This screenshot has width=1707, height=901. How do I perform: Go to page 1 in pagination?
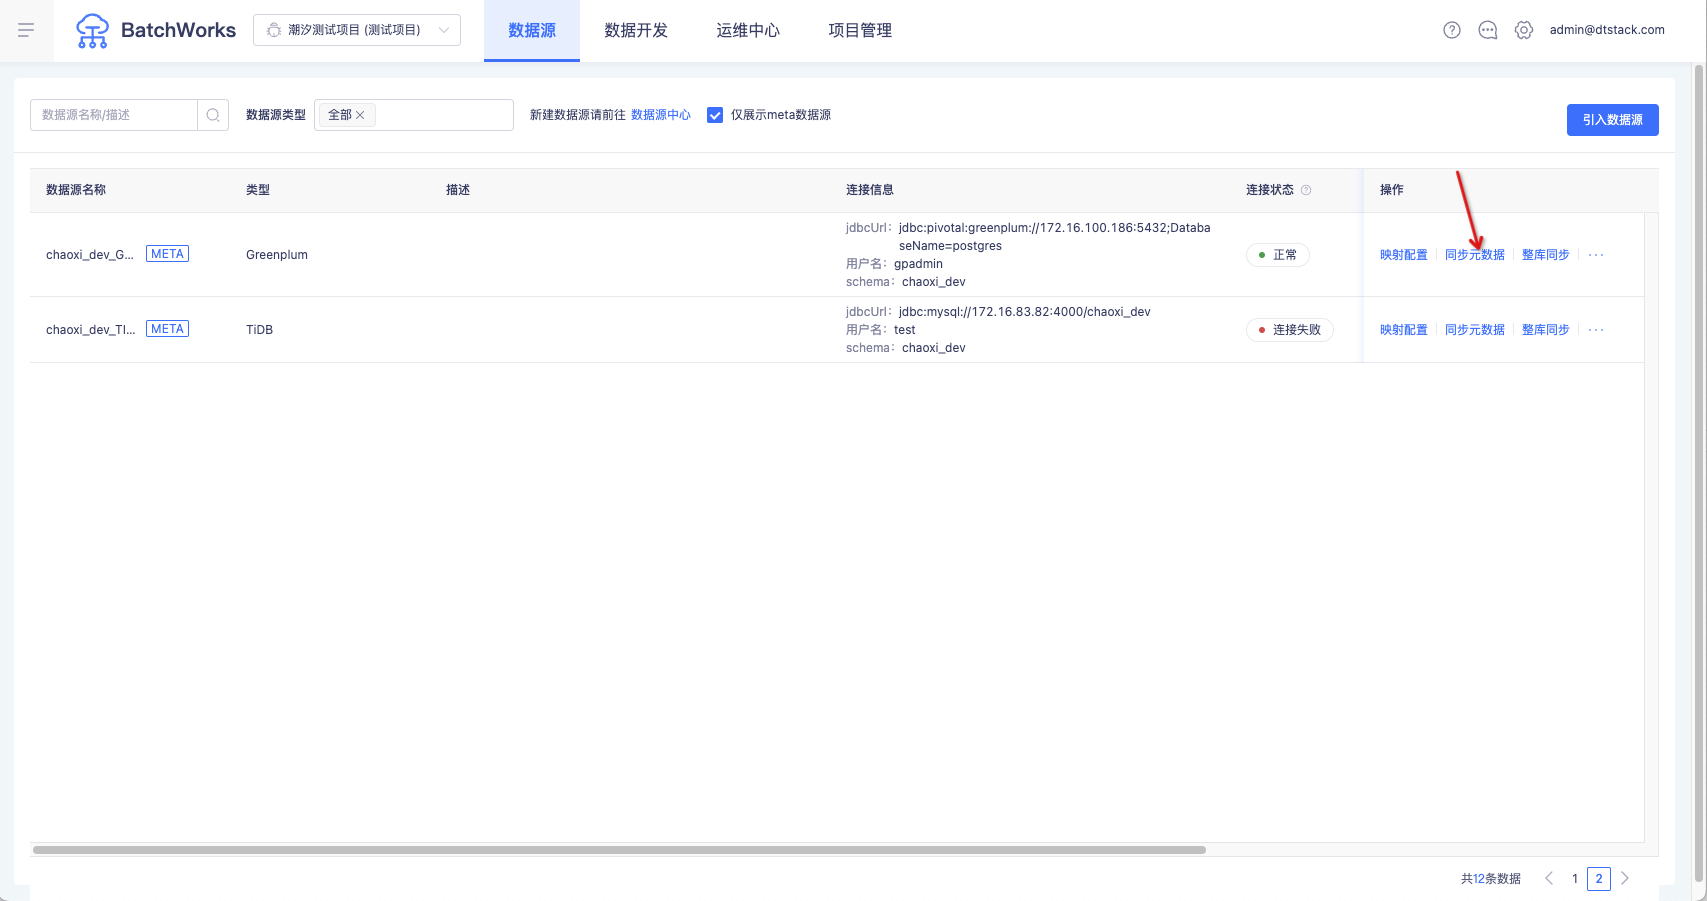point(1575,879)
